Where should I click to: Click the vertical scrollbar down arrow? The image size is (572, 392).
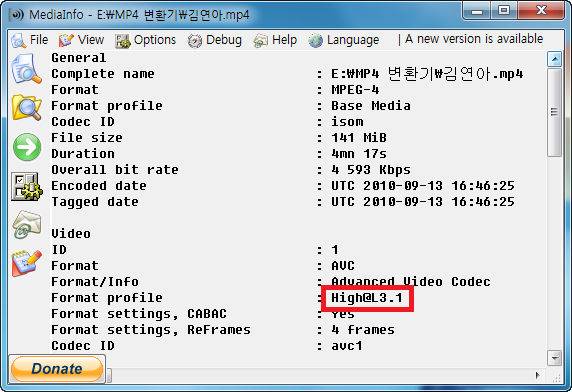[554, 358]
